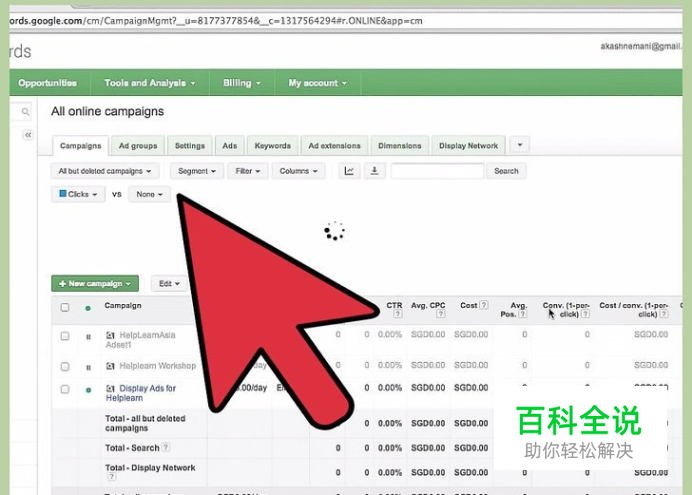The image size is (692, 495).
Task: Click 'Total - Display Network' row label
Action: [x=150, y=468]
